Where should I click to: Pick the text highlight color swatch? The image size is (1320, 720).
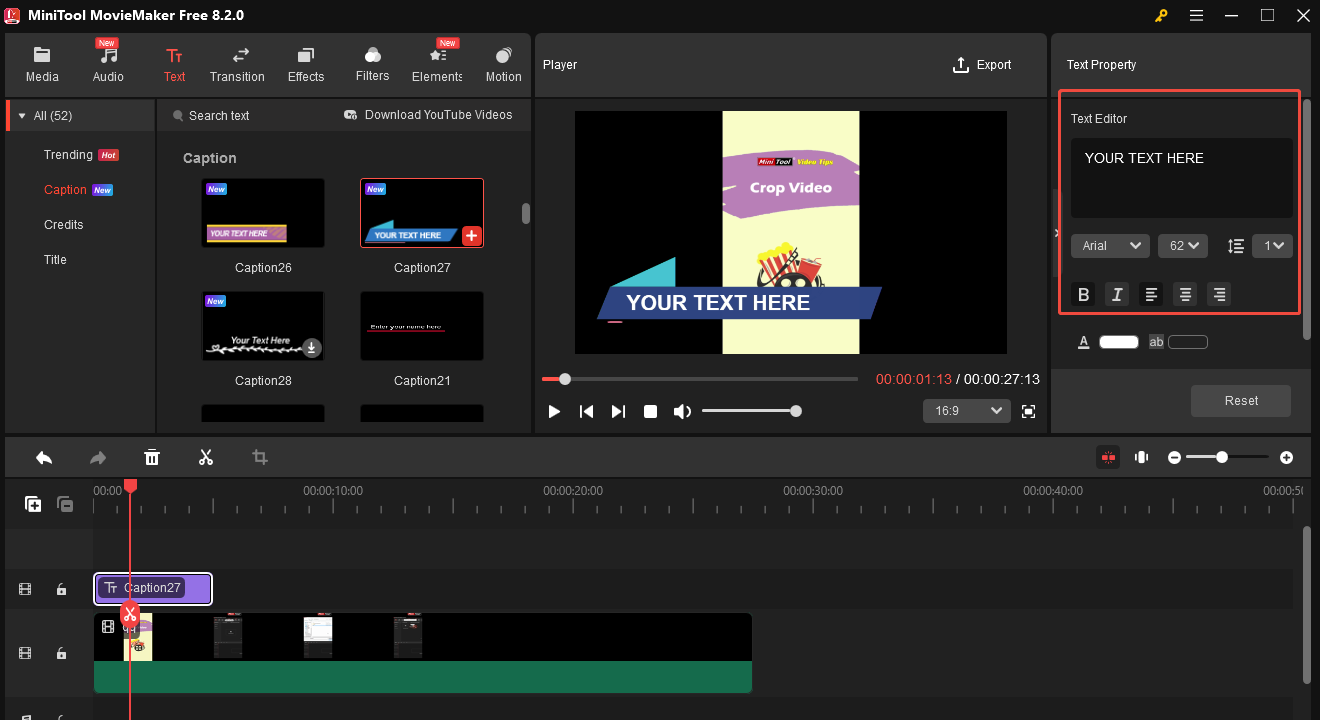click(1188, 342)
